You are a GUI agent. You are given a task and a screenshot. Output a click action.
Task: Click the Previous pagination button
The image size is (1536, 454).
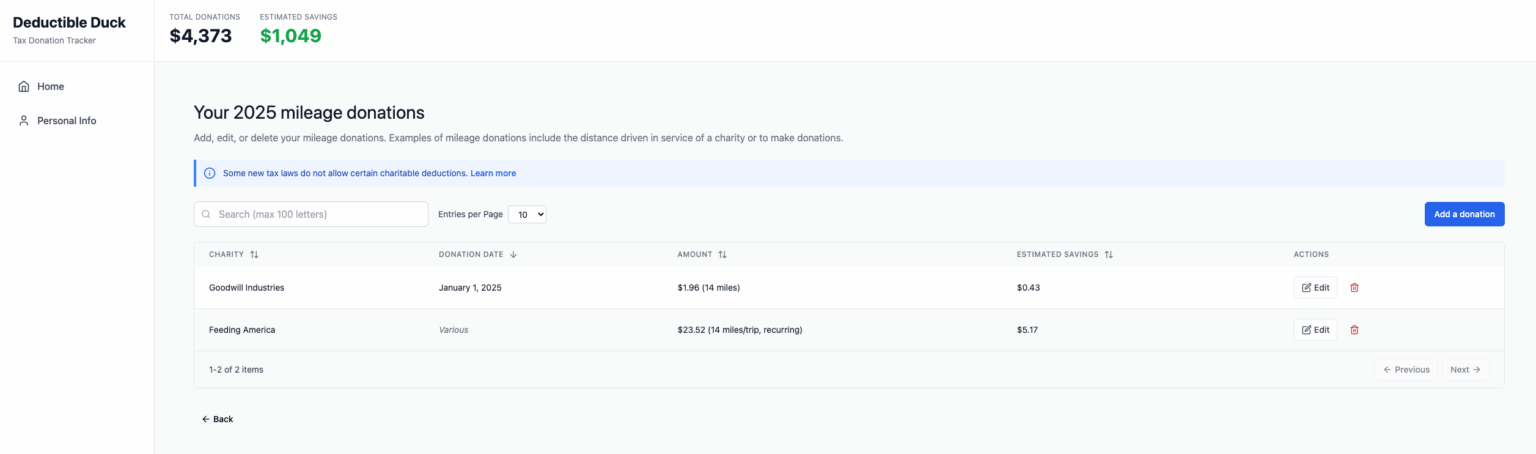tap(1406, 370)
